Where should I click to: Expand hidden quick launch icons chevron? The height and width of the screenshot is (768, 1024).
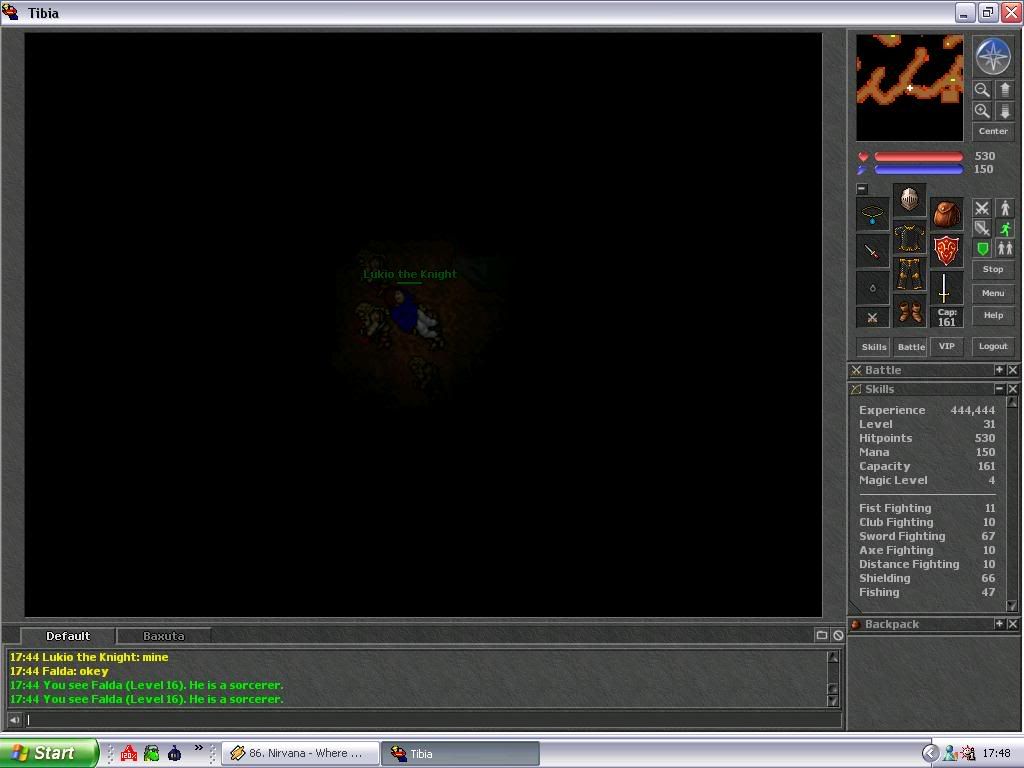pos(199,748)
